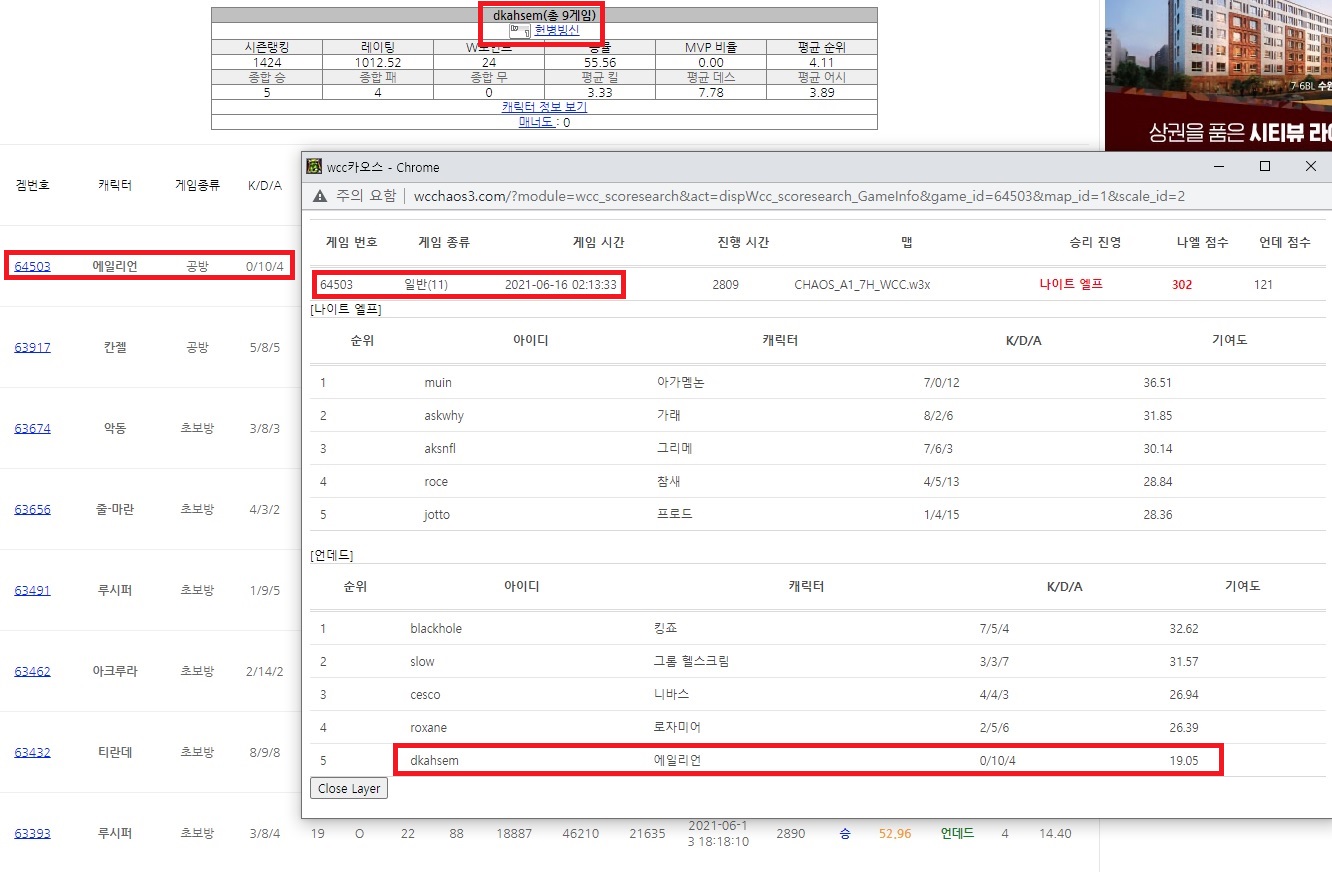Click character 그롬 헬스크림 in slow's row
This screenshot has width=1332, height=872.
click(691, 661)
